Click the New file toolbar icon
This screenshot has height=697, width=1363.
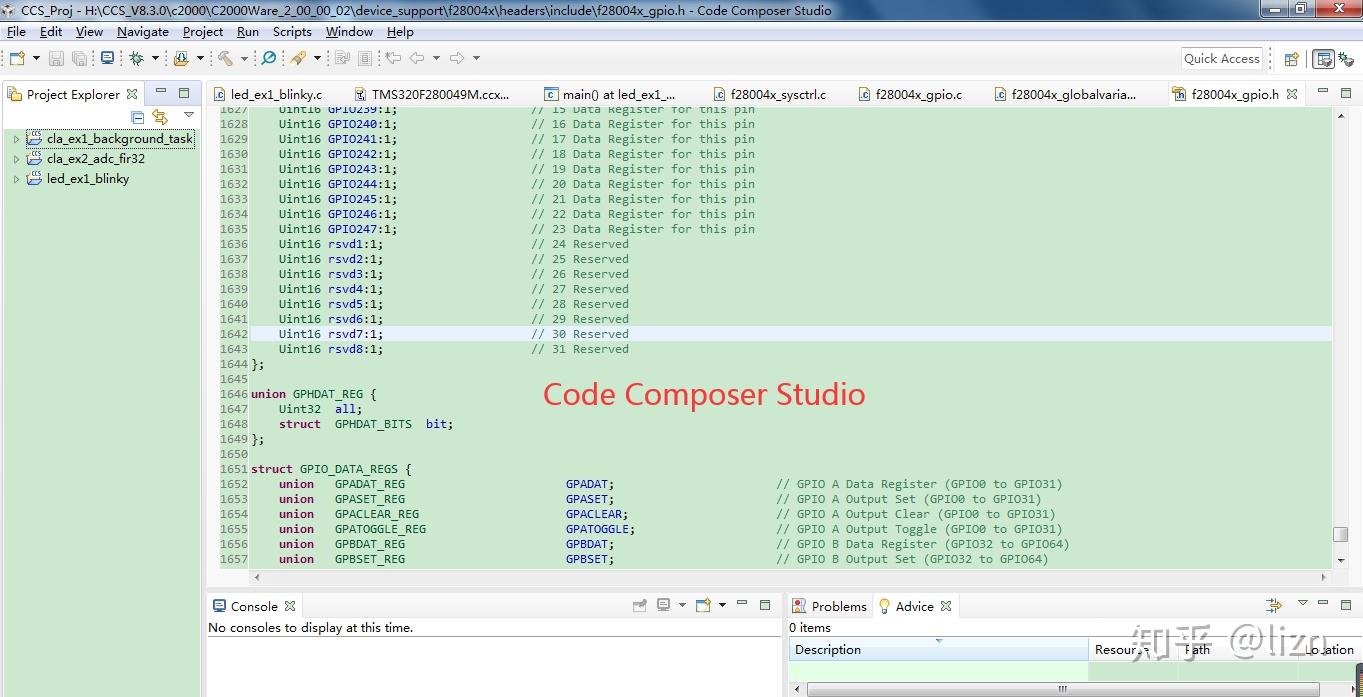pyautogui.click(x=17, y=58)
